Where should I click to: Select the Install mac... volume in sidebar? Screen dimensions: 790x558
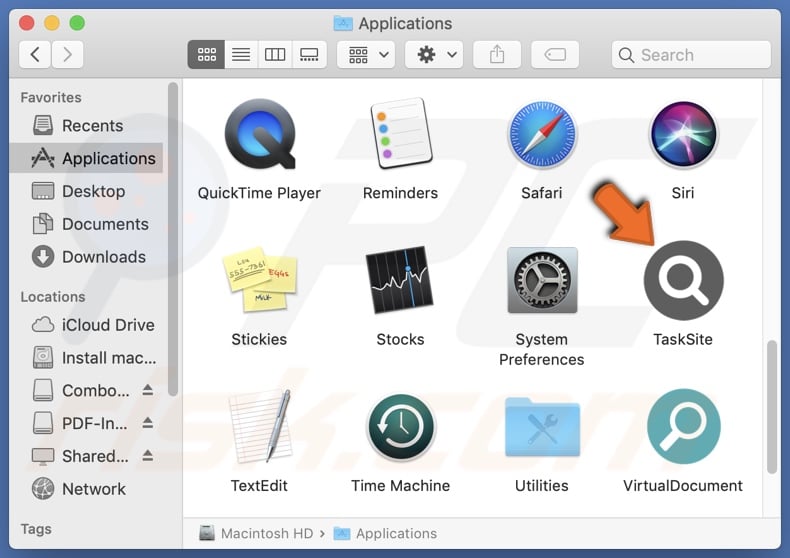[86, 358]
